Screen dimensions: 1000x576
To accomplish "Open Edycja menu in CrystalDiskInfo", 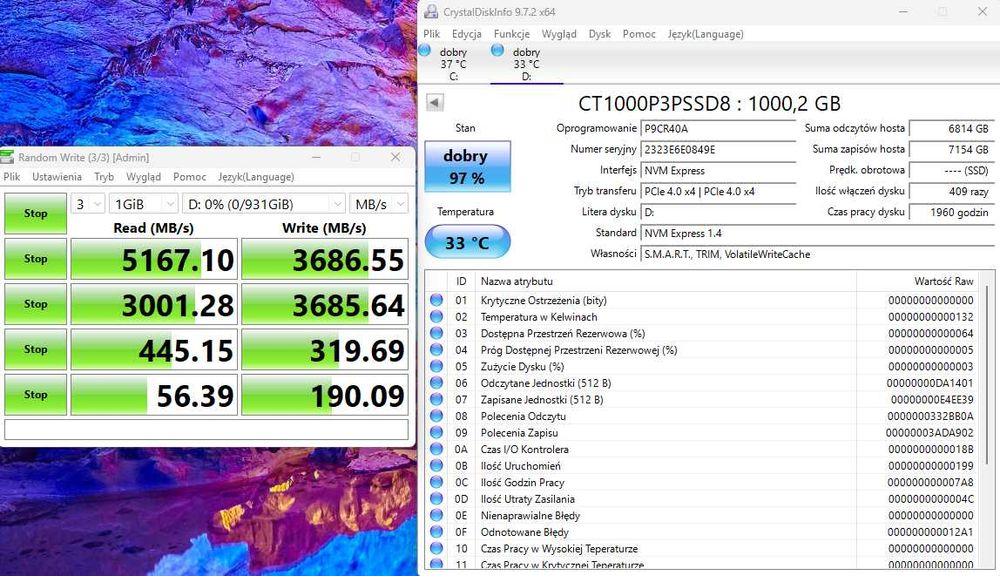I will point(466,34).
